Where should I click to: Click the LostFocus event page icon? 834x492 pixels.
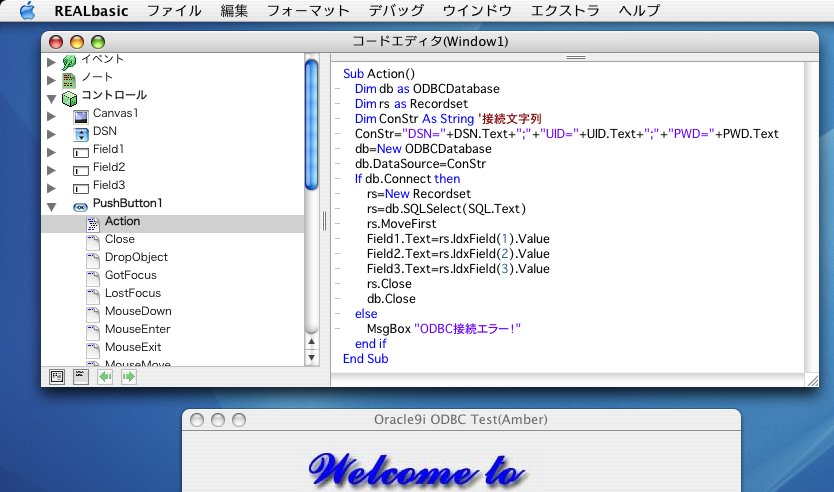click(93, 296)
